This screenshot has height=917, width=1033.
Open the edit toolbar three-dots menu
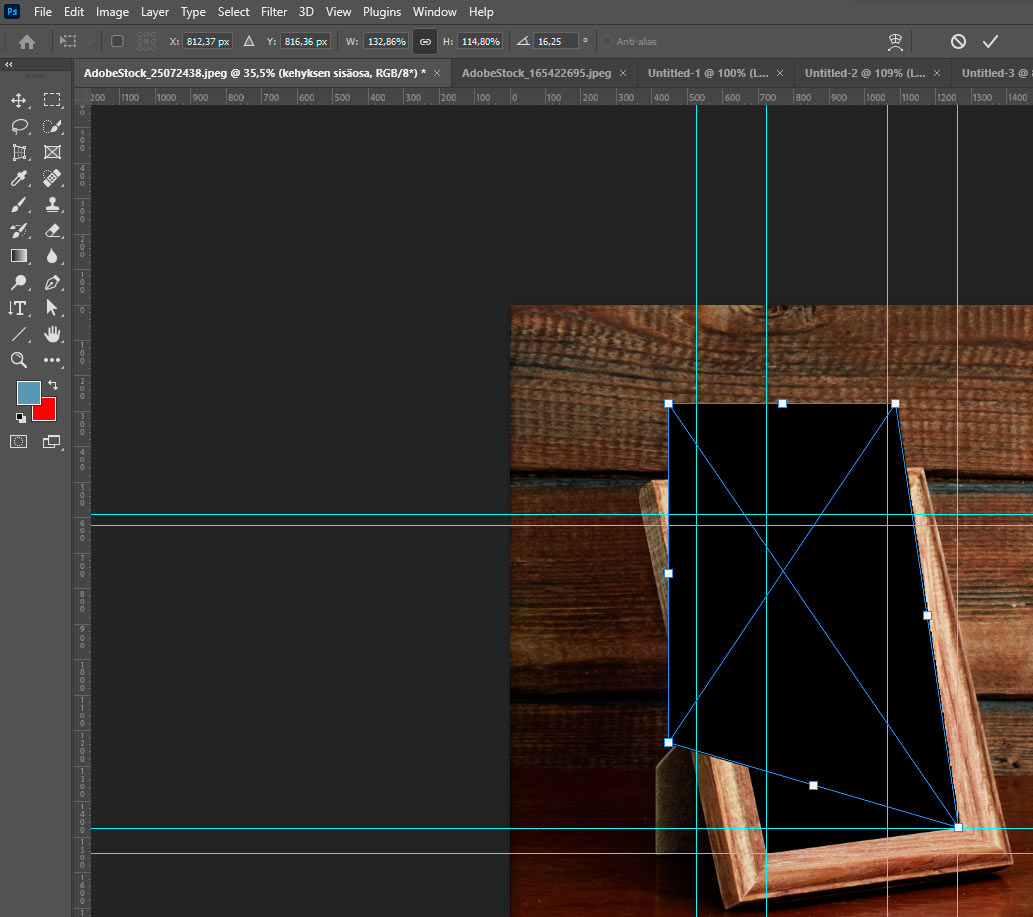pos(52,360)
